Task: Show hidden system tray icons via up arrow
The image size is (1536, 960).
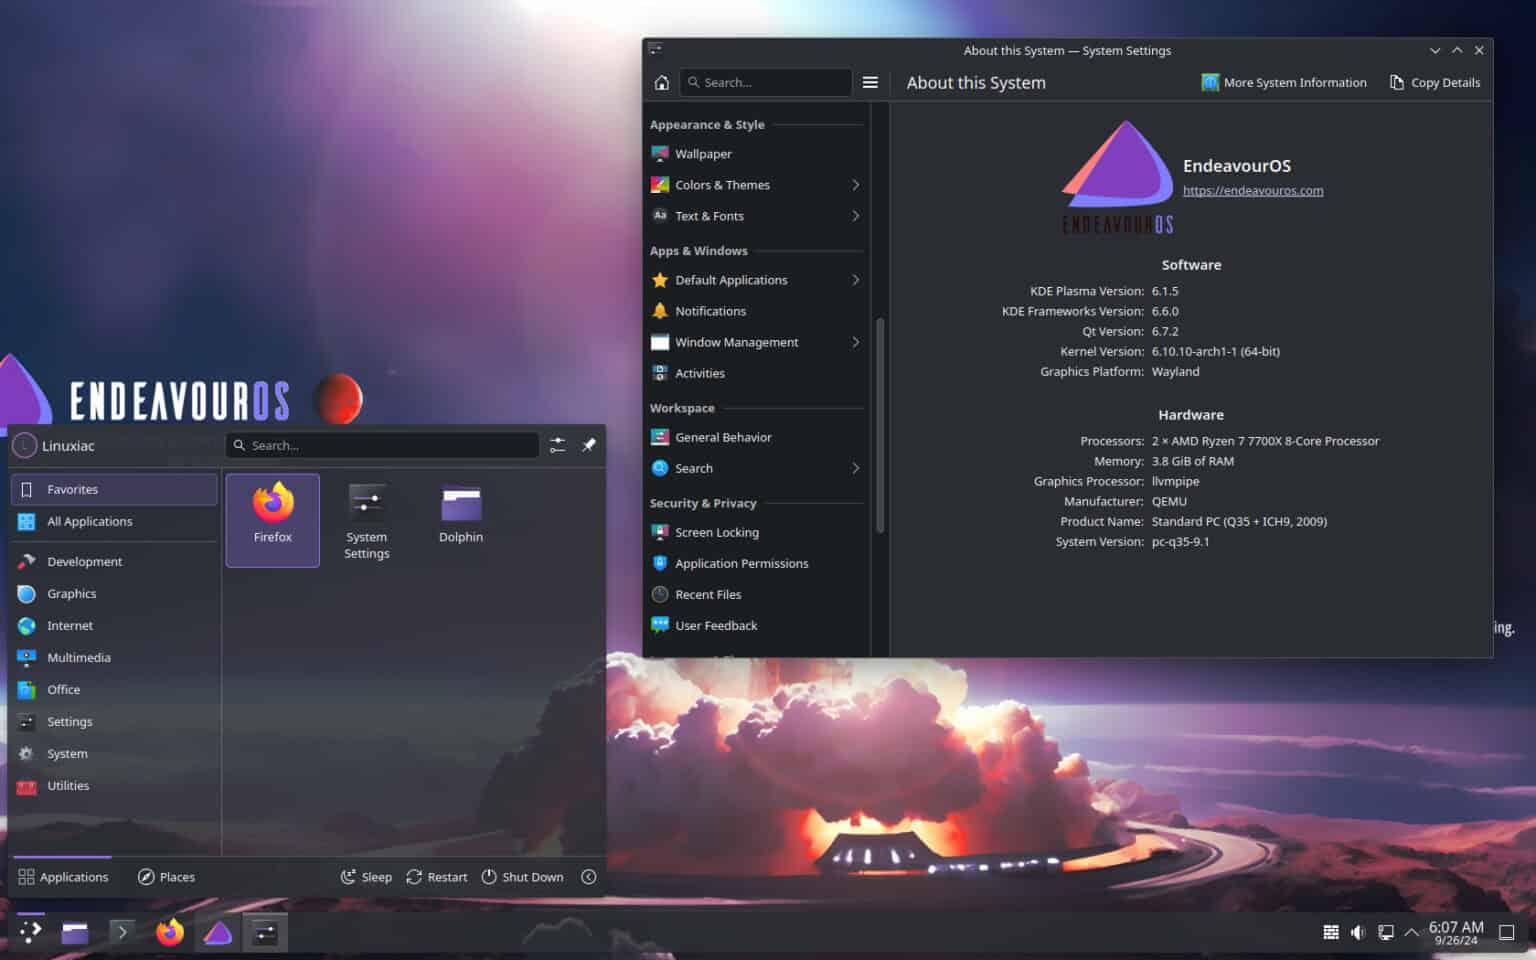Action: [1411, 931]
